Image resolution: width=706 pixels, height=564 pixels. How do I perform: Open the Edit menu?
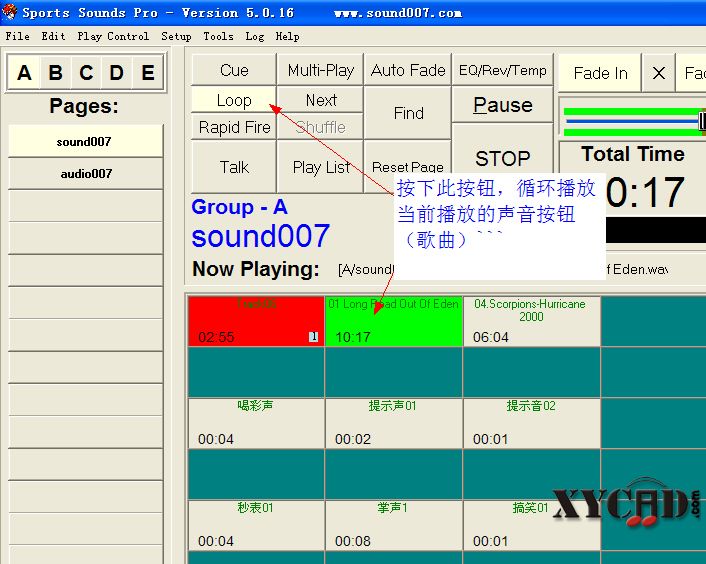(x=53, y=36)
